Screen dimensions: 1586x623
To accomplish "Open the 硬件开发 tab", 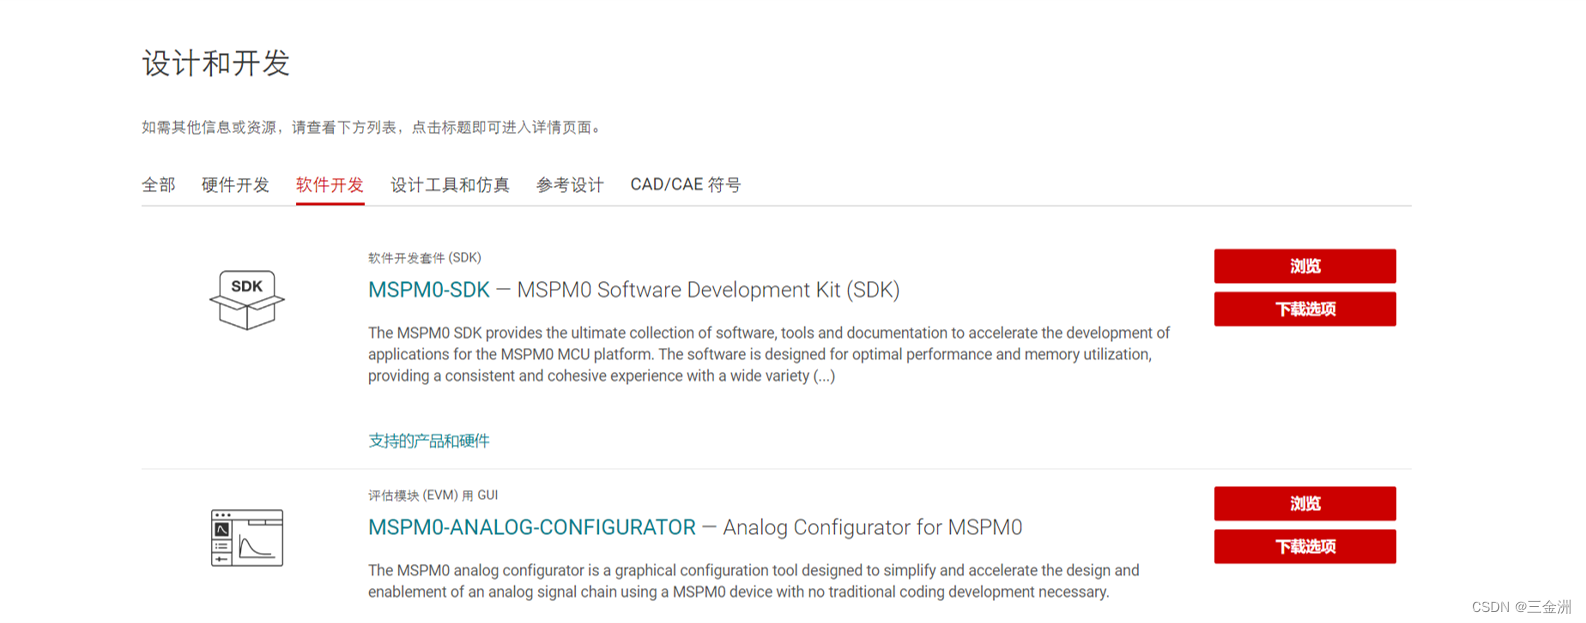I will click(x=235, y=185).
